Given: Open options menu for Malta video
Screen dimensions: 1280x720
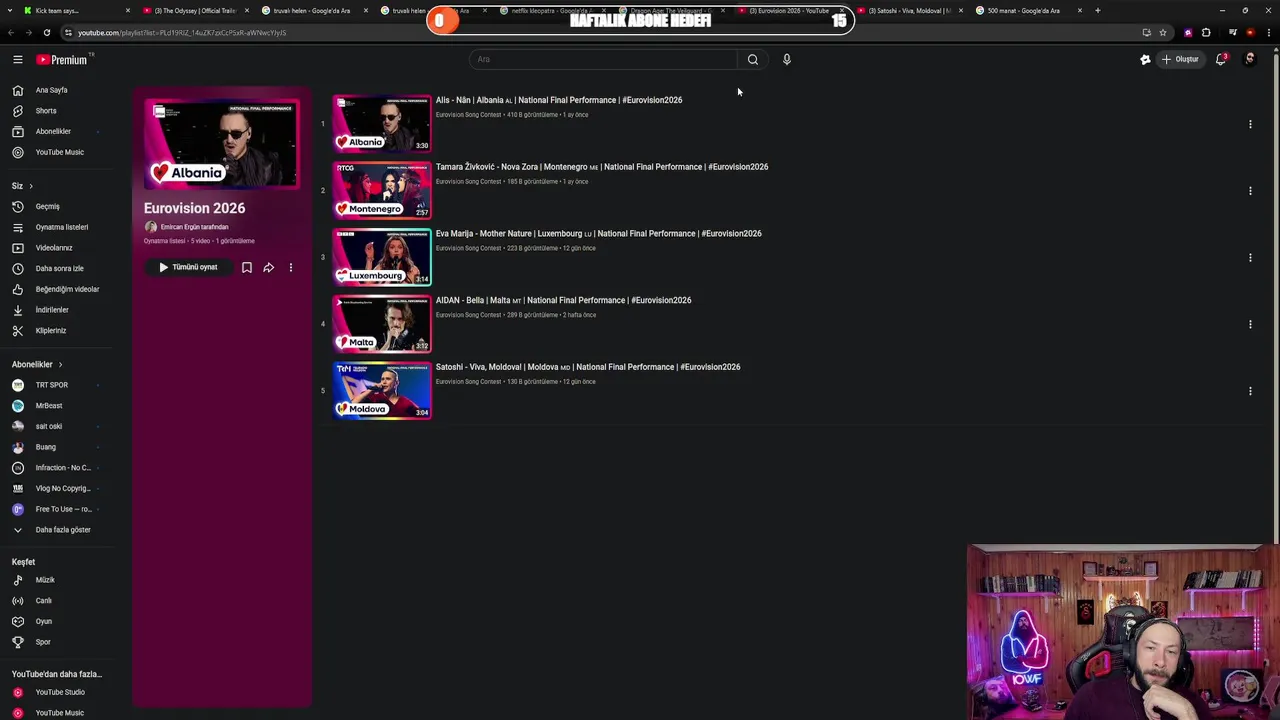Looking at the screenshot, I should pyautogui.click(x=1250, y=324).
